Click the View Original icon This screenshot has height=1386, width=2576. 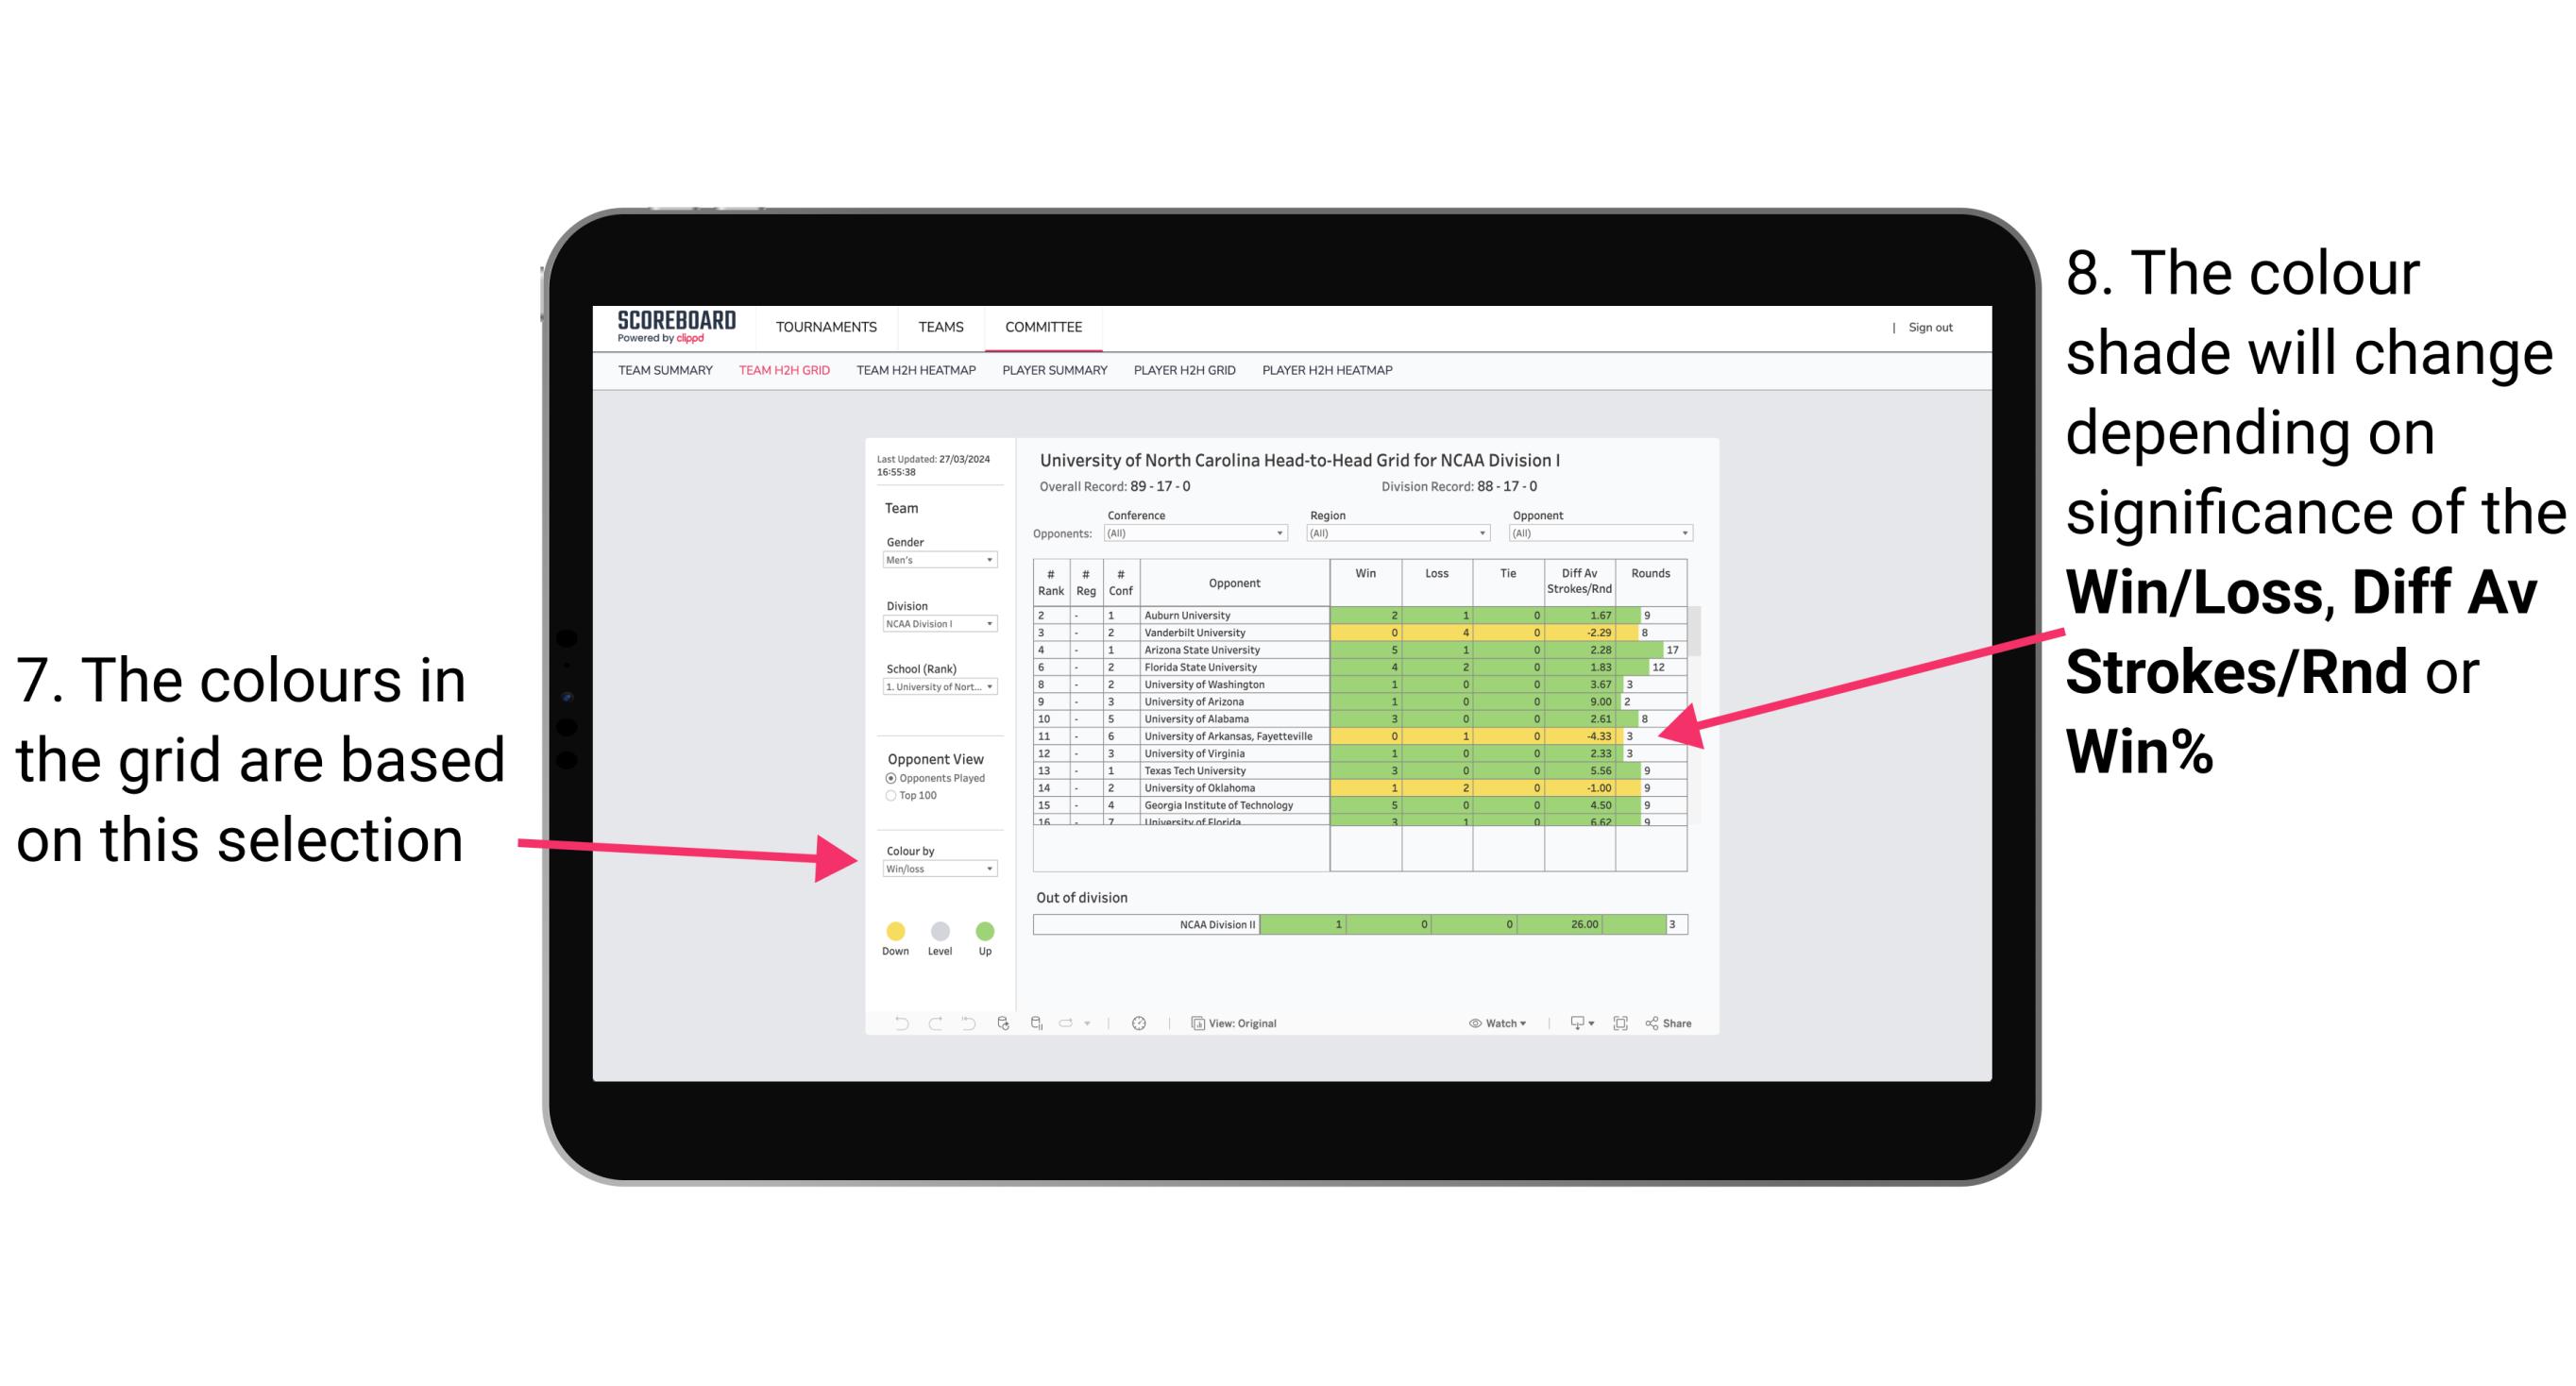(x=1195, y=1024)
